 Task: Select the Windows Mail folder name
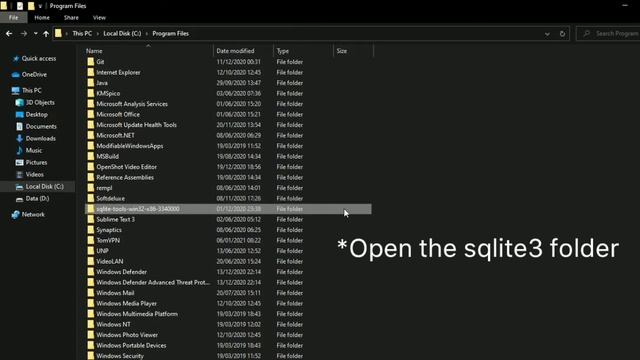tap(115, 293)
